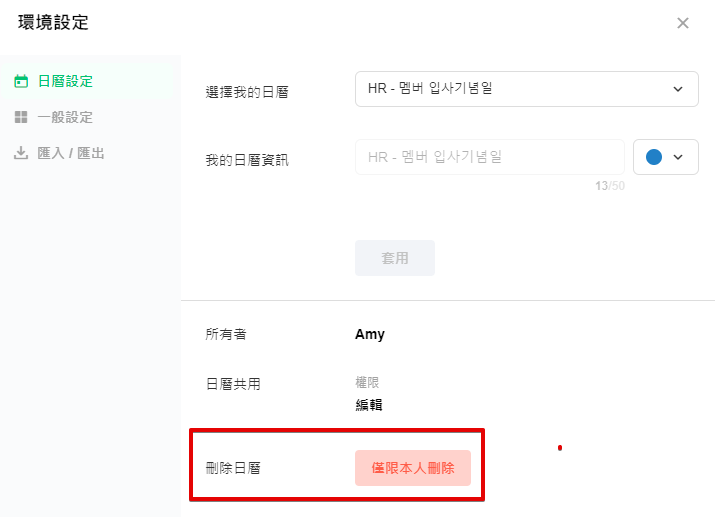The width and height of the screenshot is (715, 517).
Task: Open the 日曆設定 tab label
Action: [65, 81]
